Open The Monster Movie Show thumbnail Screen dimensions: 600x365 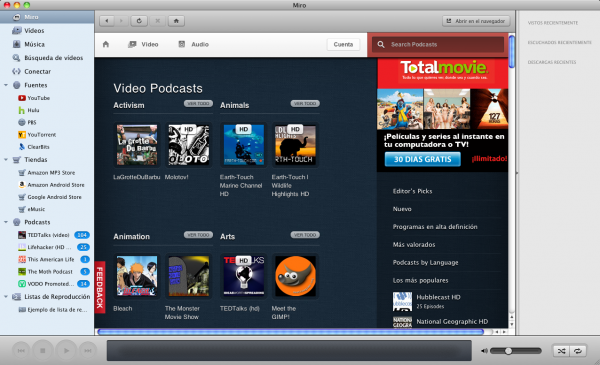pyautogui.click(x=189, y=276)
